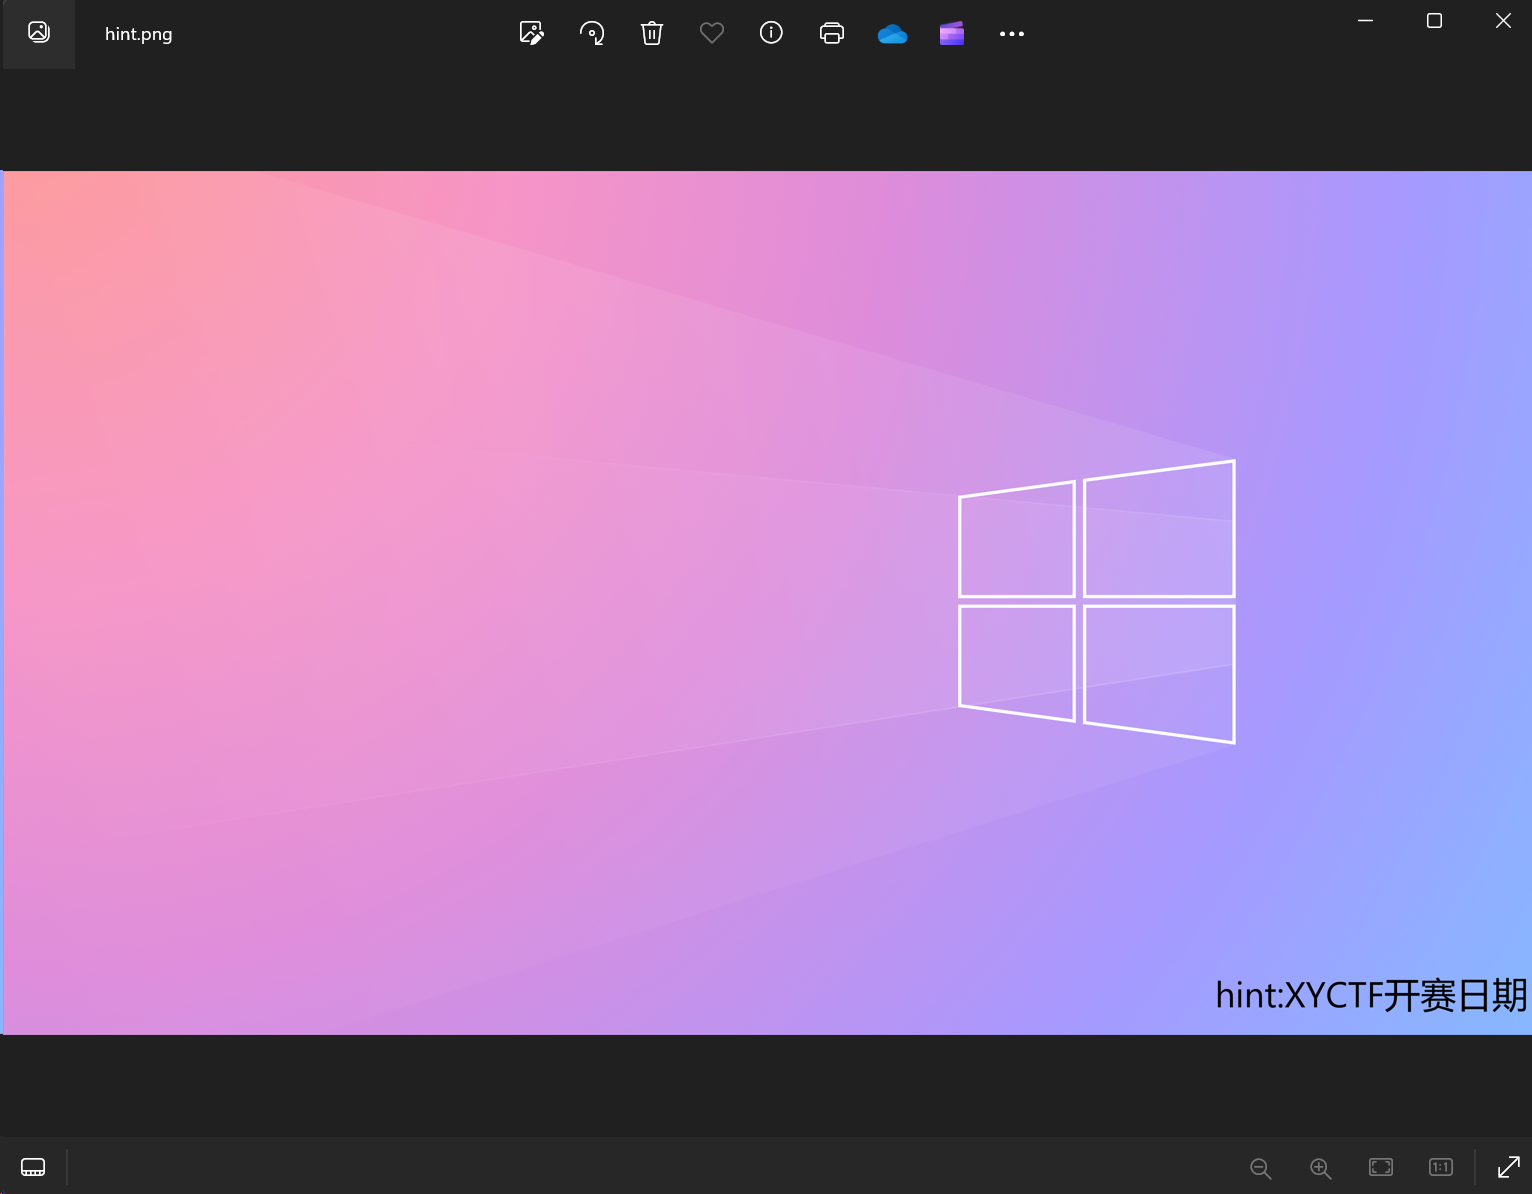Mark the image as favorite (heart)
This screenshot has width=1532, height=1194.
coord(711,33)
